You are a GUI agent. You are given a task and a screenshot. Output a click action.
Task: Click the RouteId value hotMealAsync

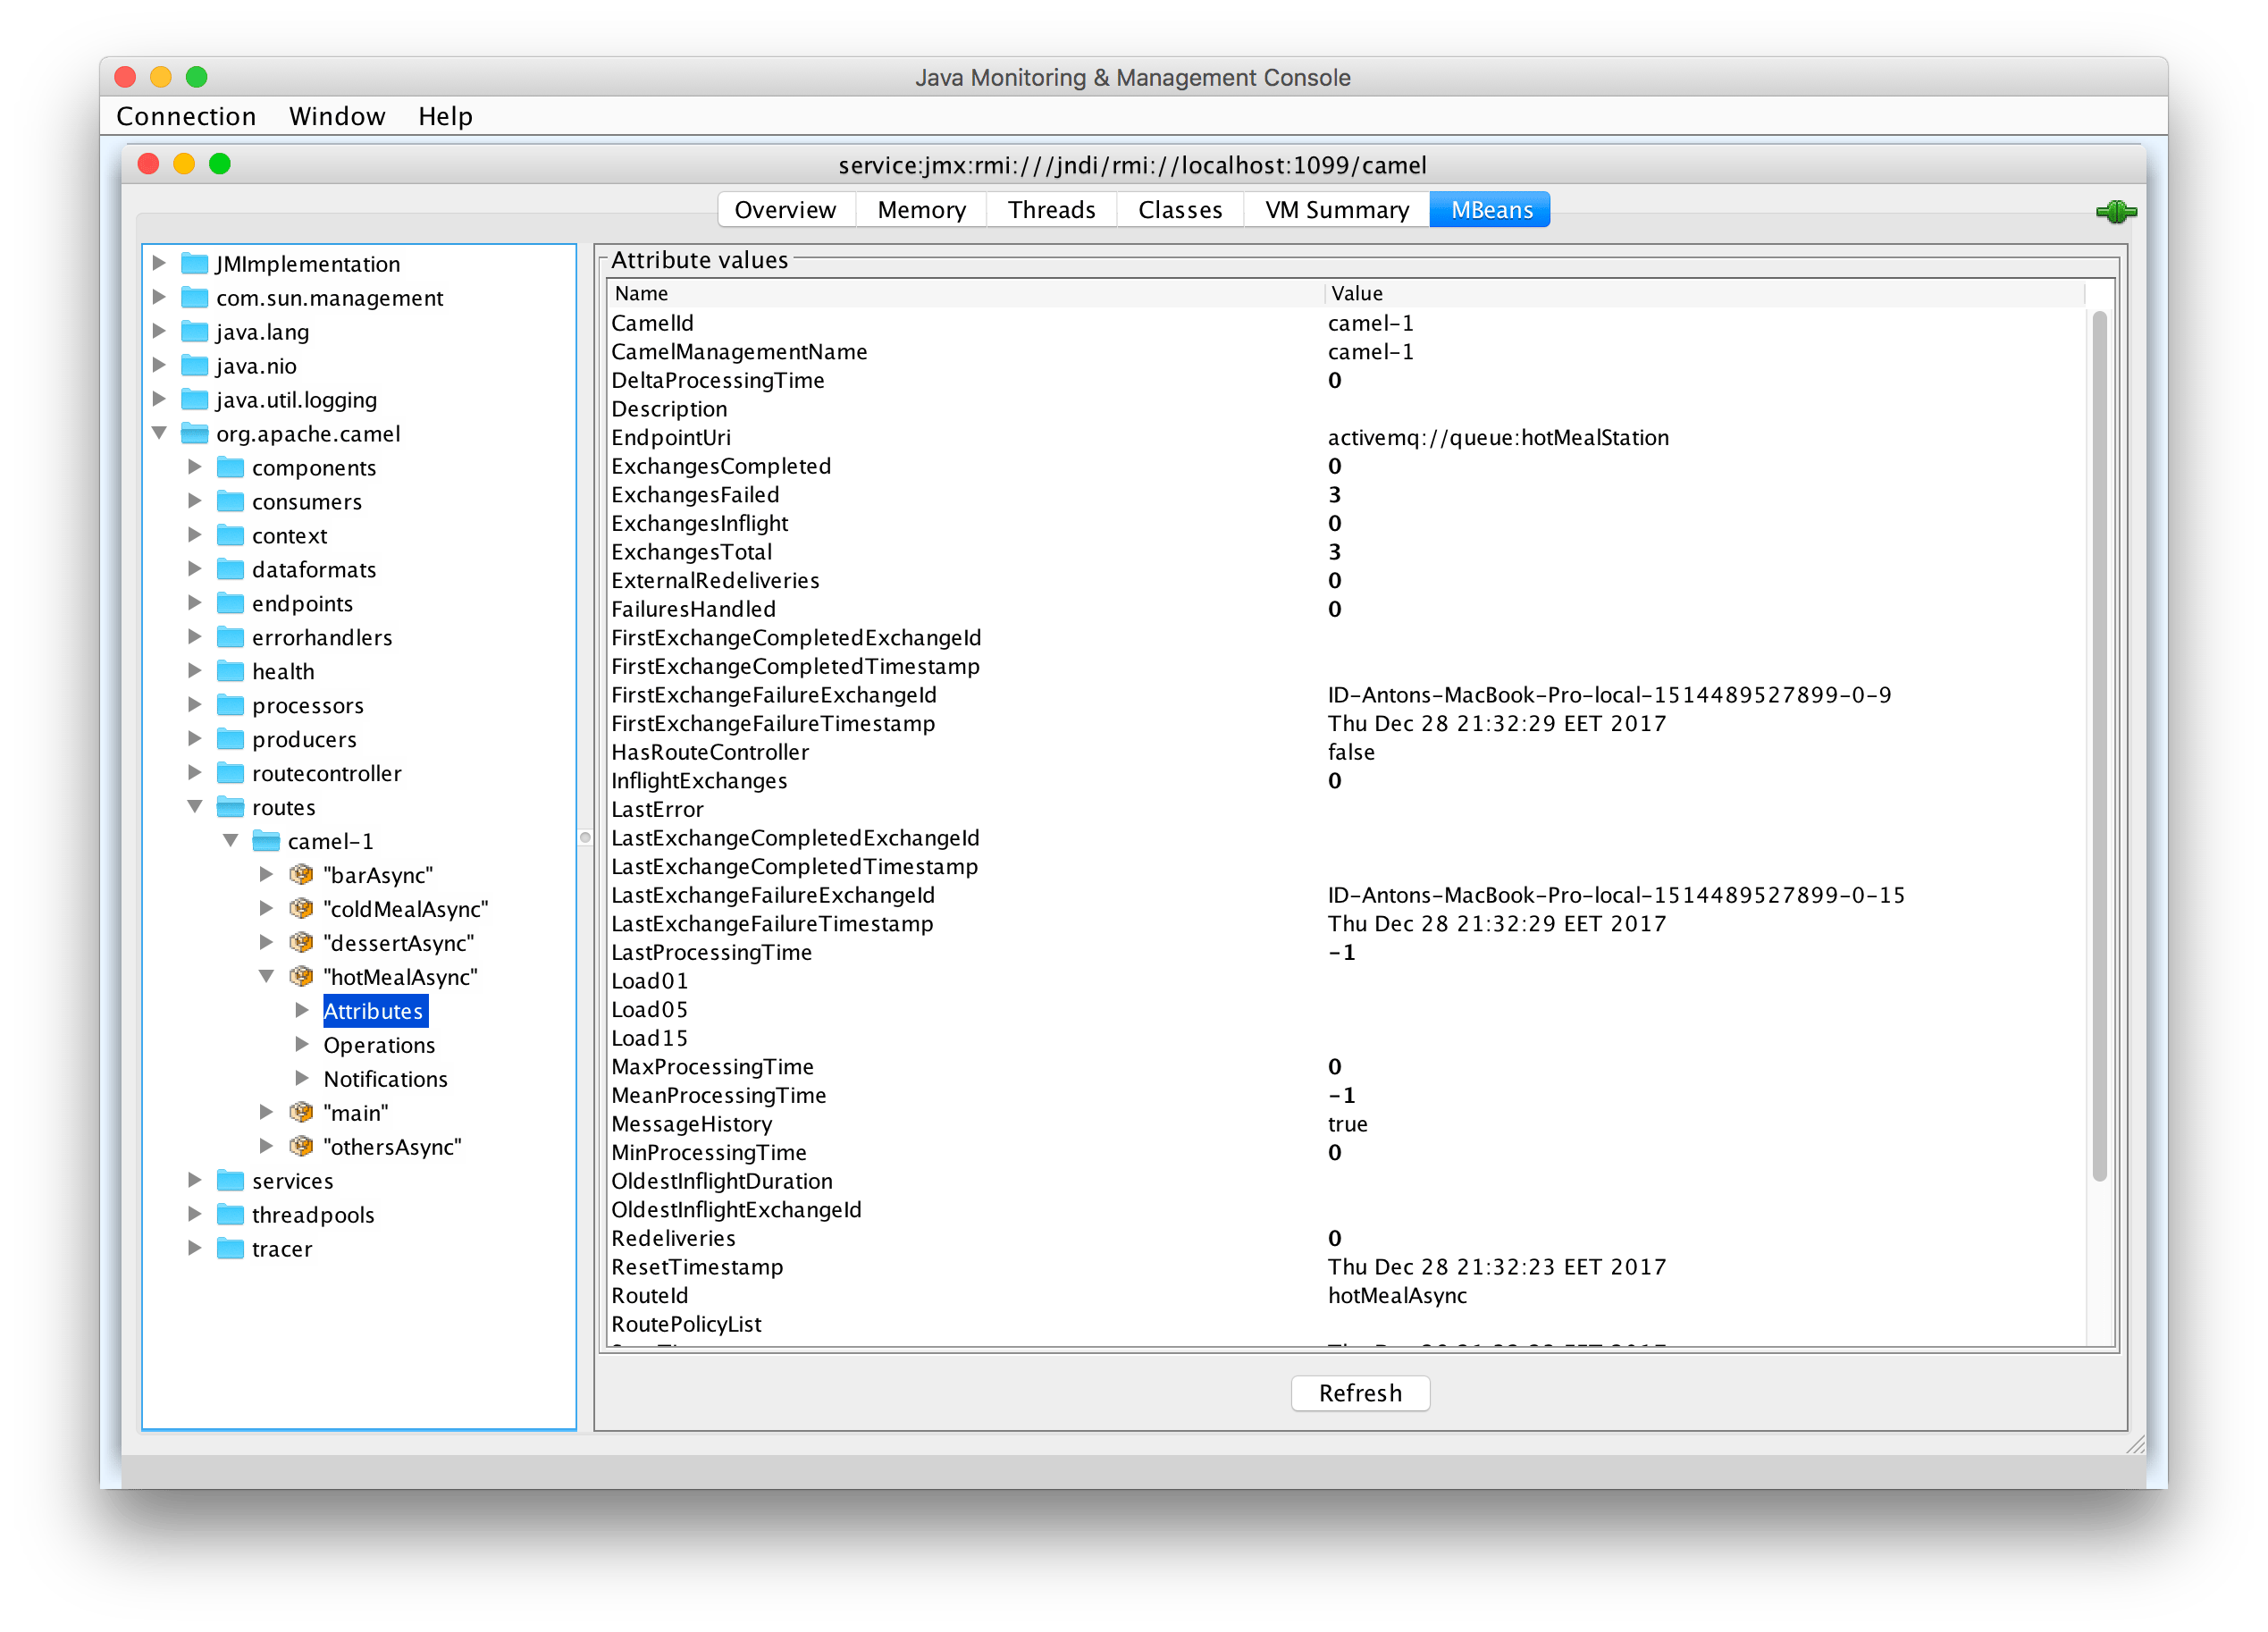tap(1397, 1296)
